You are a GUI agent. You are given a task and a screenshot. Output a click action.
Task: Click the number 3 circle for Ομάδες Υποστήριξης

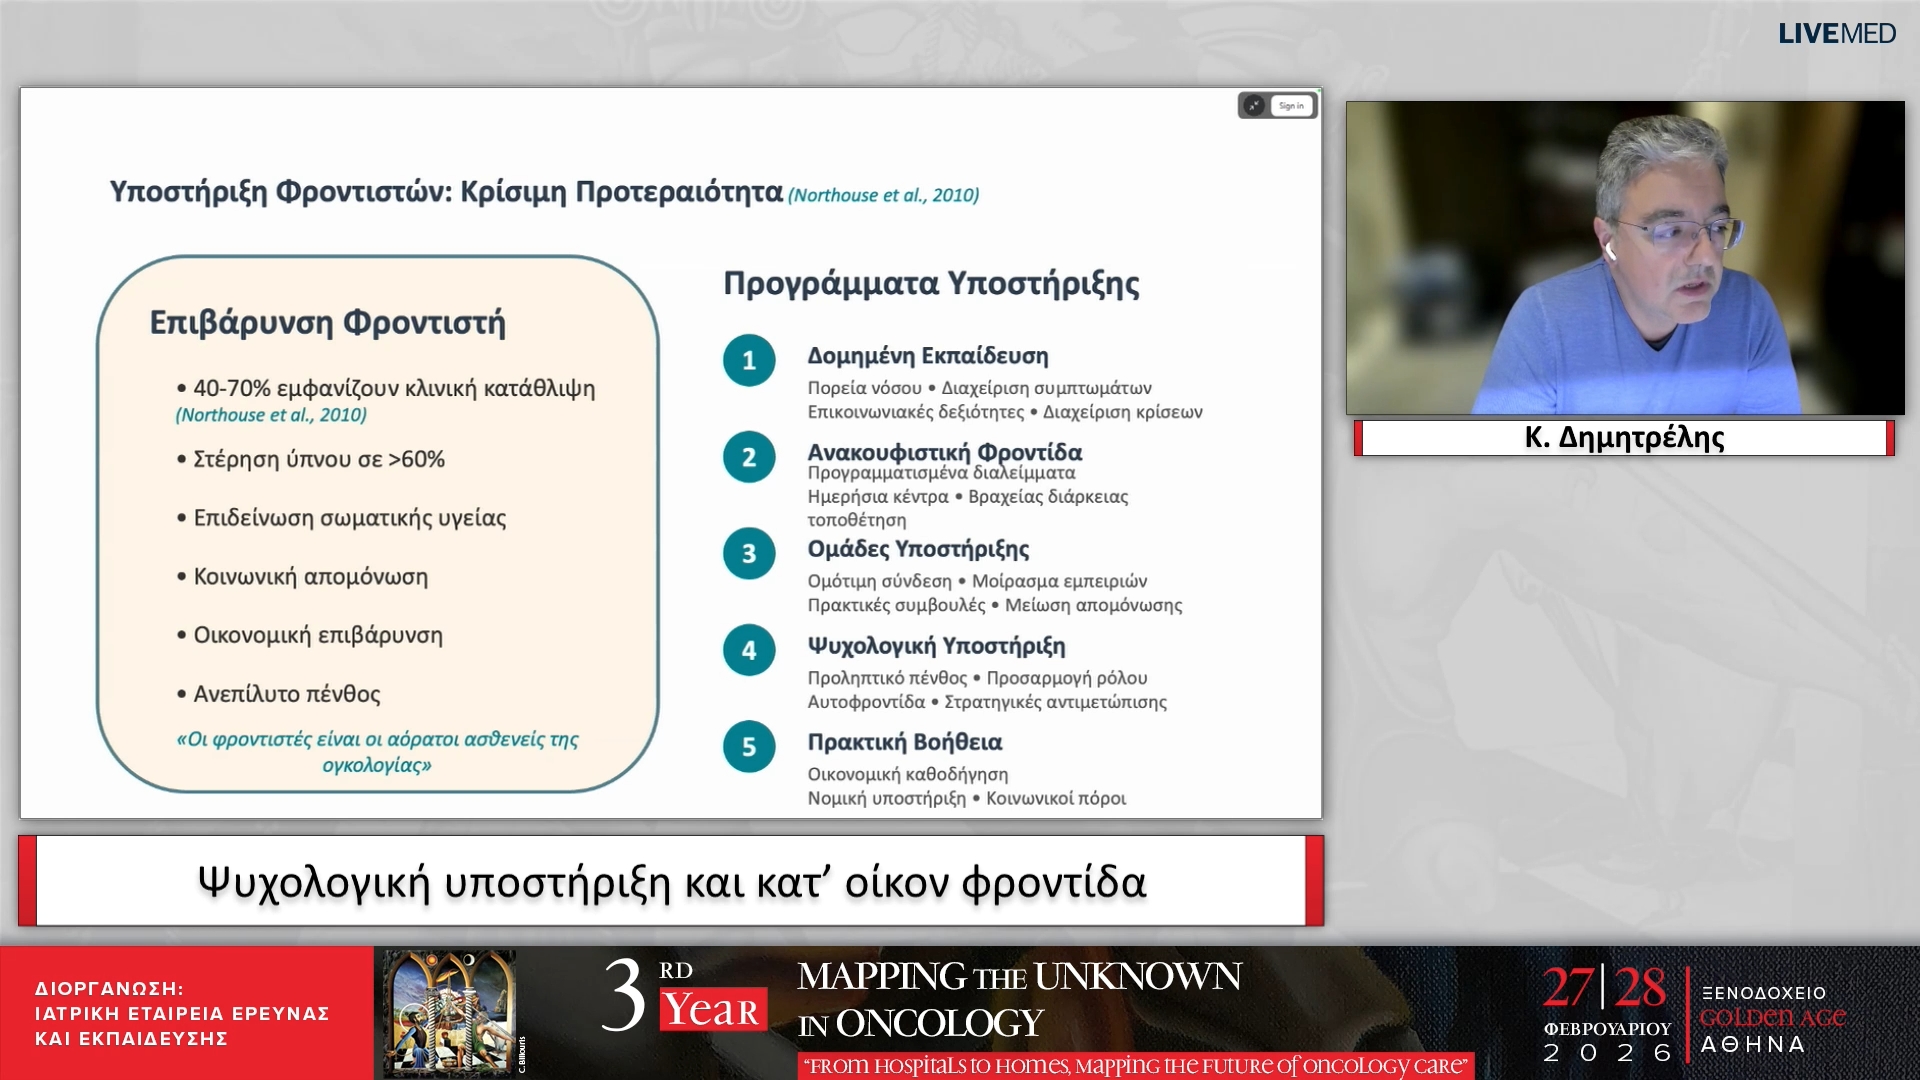click(749, 554)
